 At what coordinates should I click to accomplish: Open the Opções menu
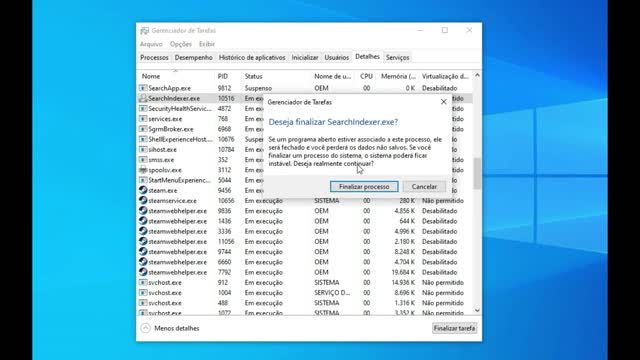coord(181,44)
